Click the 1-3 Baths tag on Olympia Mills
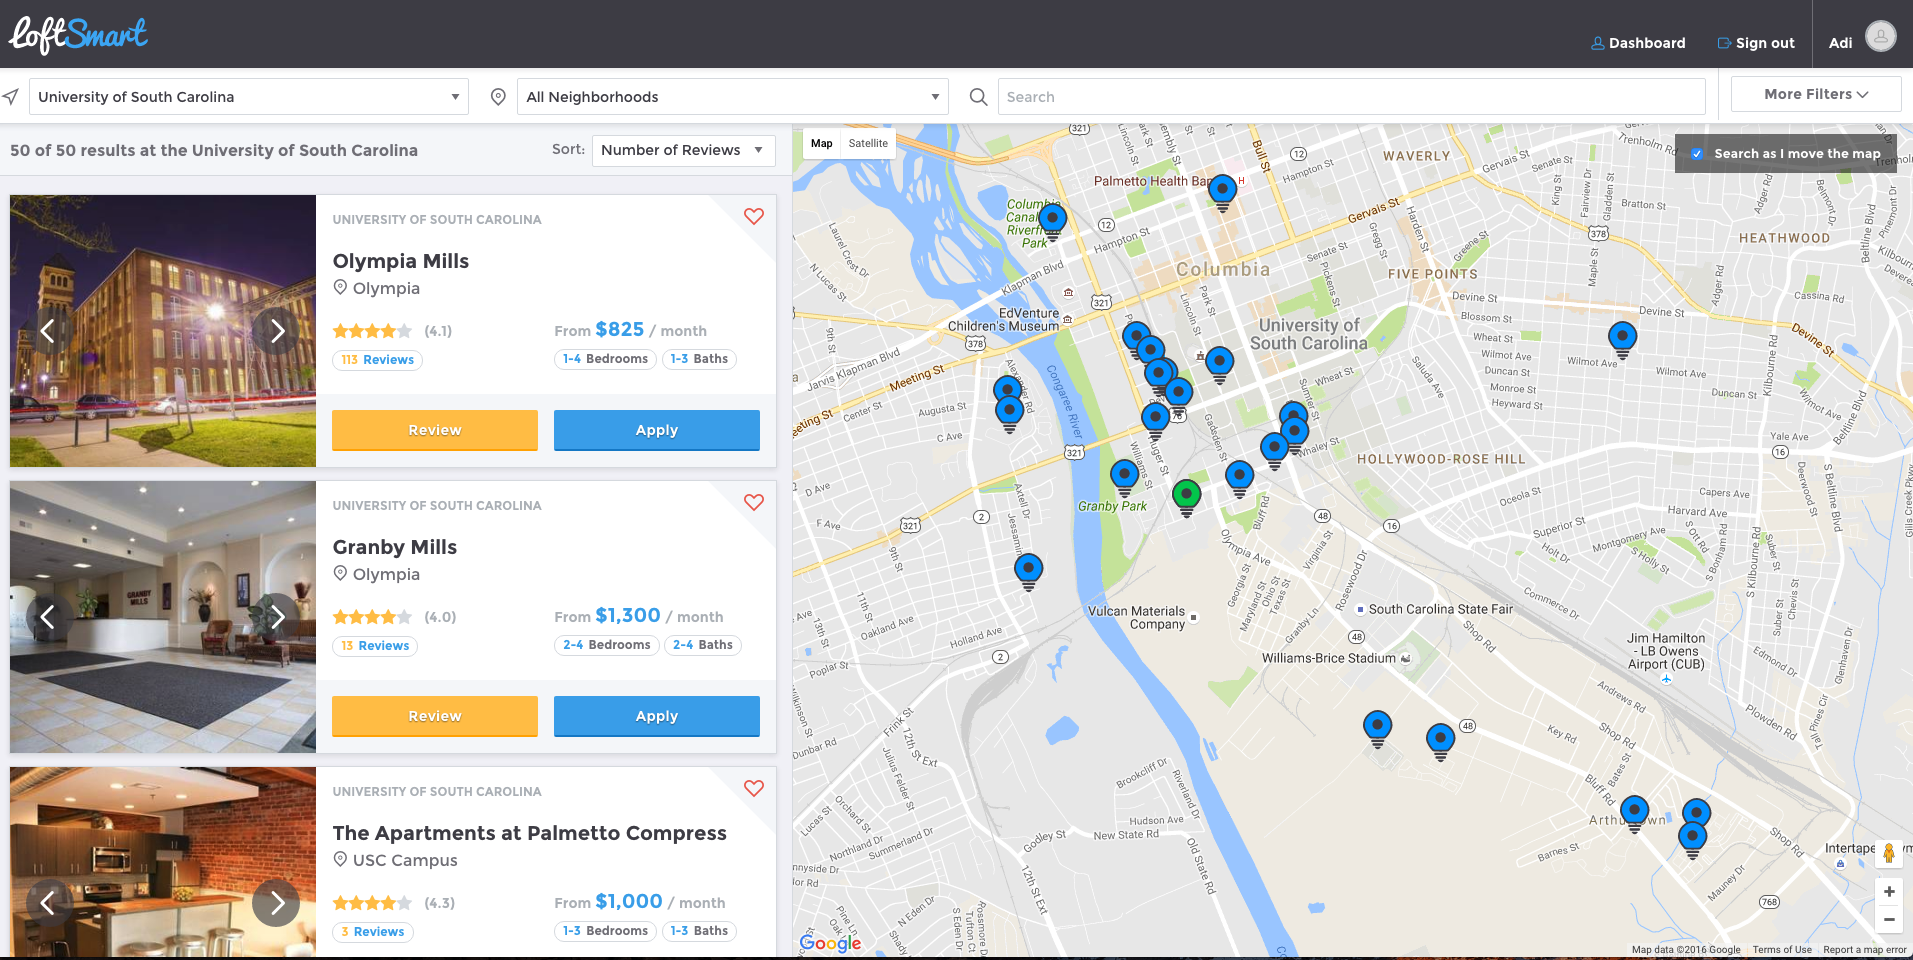This screenshot has width=1913, height=960. (699, 359)
